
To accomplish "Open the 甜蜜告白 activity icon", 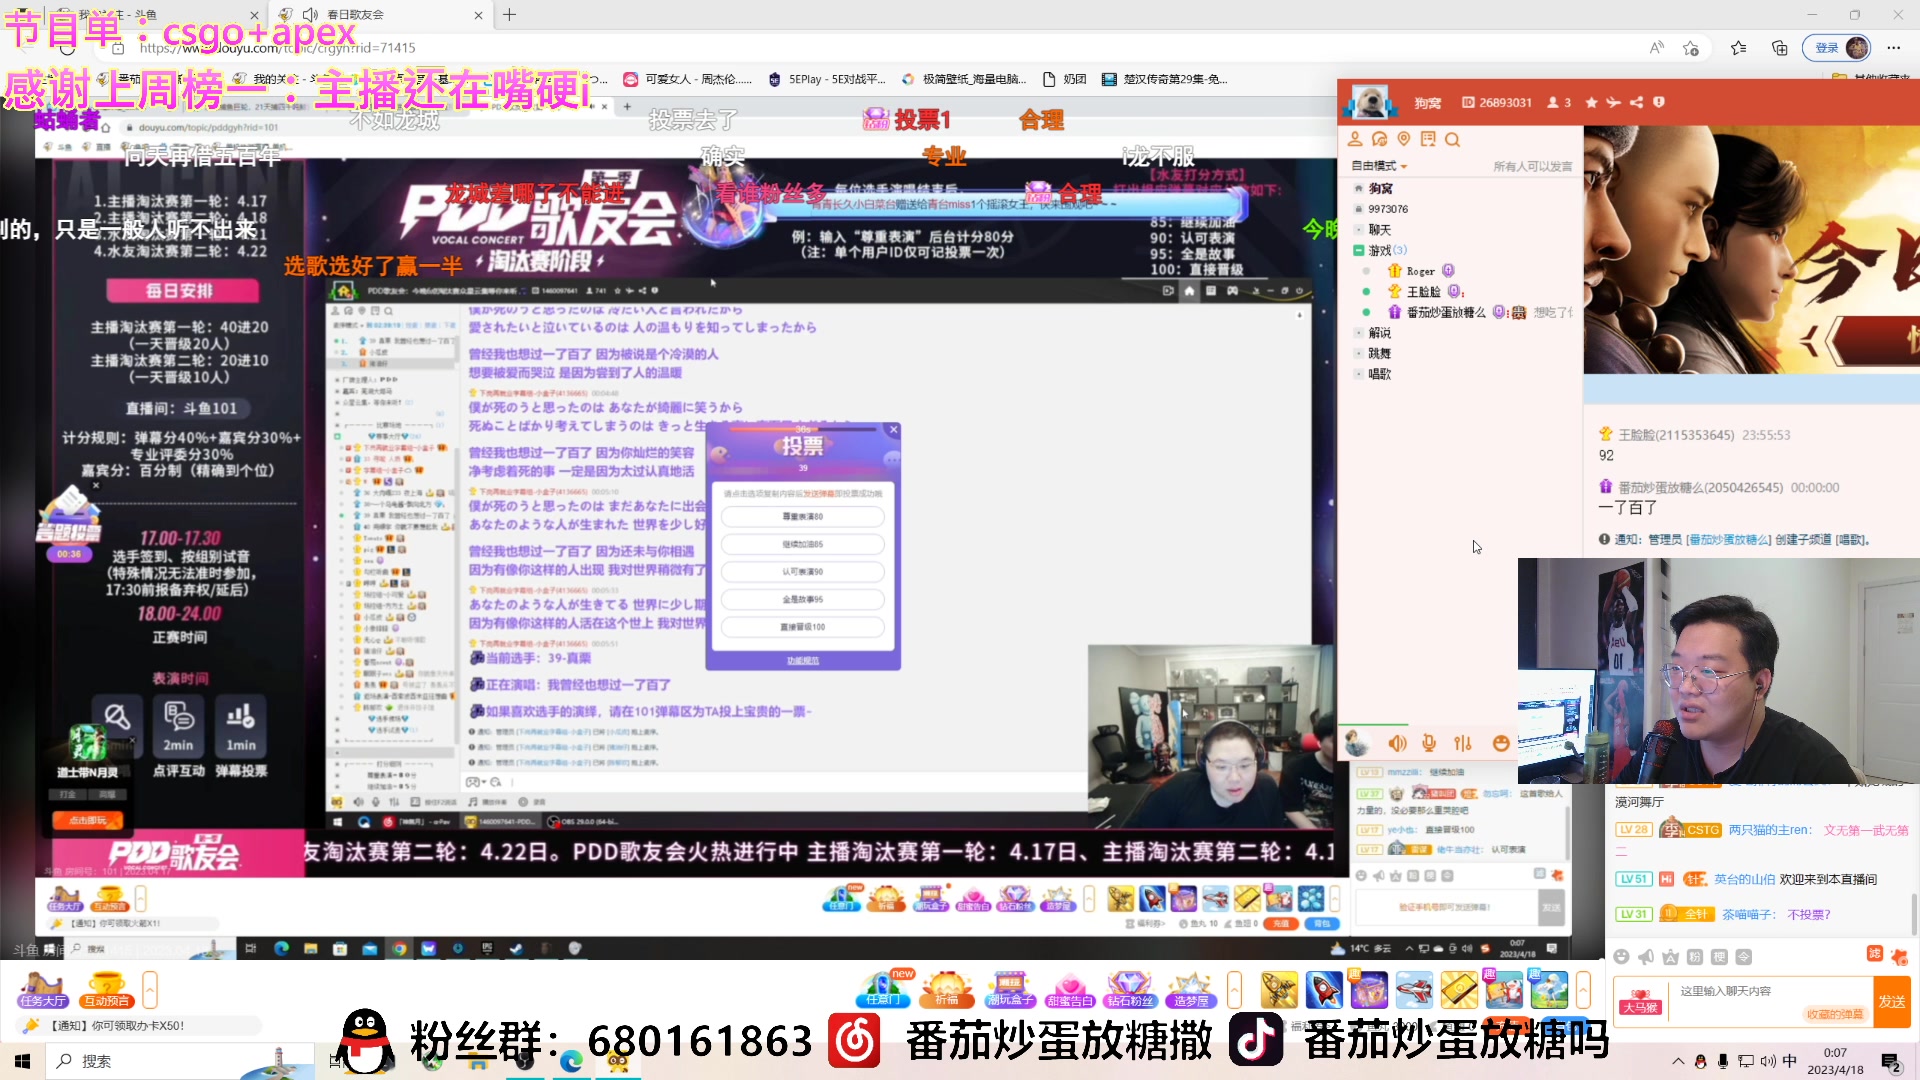I will coord(1070,990).
